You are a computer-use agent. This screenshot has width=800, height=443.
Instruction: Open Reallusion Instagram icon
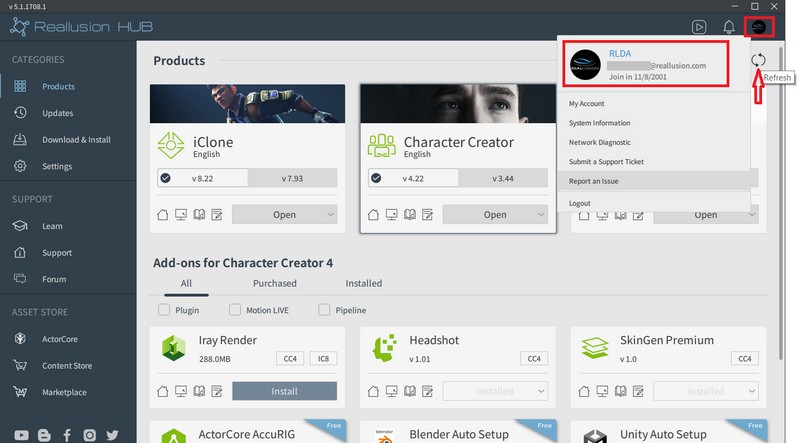90,435
